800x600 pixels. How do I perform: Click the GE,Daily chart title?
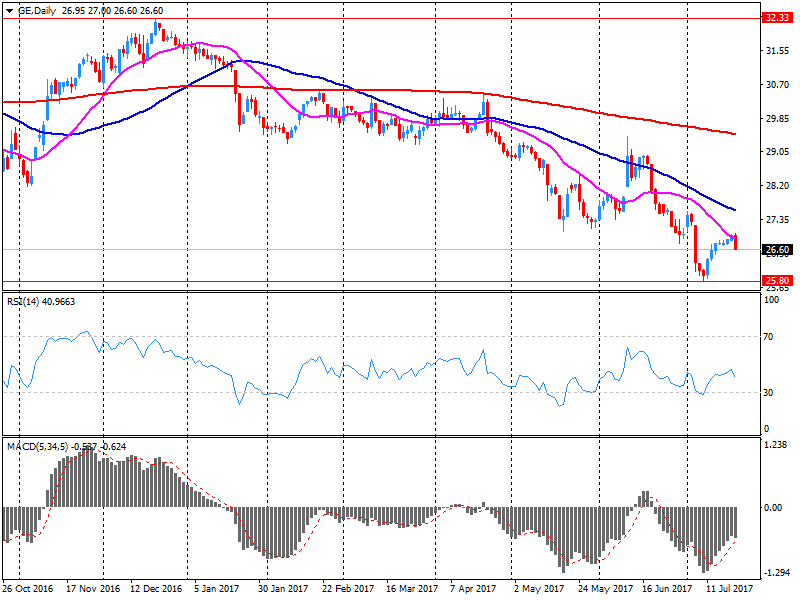click(37, 11)
